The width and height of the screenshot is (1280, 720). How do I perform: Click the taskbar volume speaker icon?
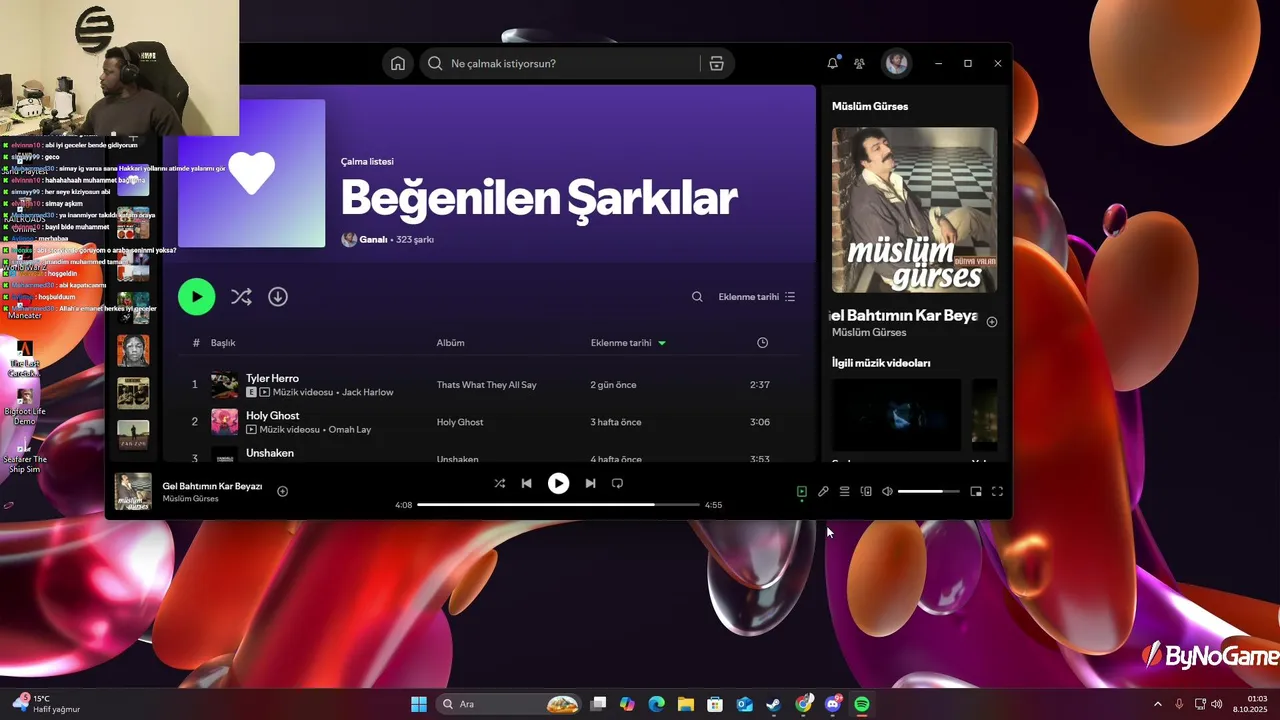pos(1217,704)
